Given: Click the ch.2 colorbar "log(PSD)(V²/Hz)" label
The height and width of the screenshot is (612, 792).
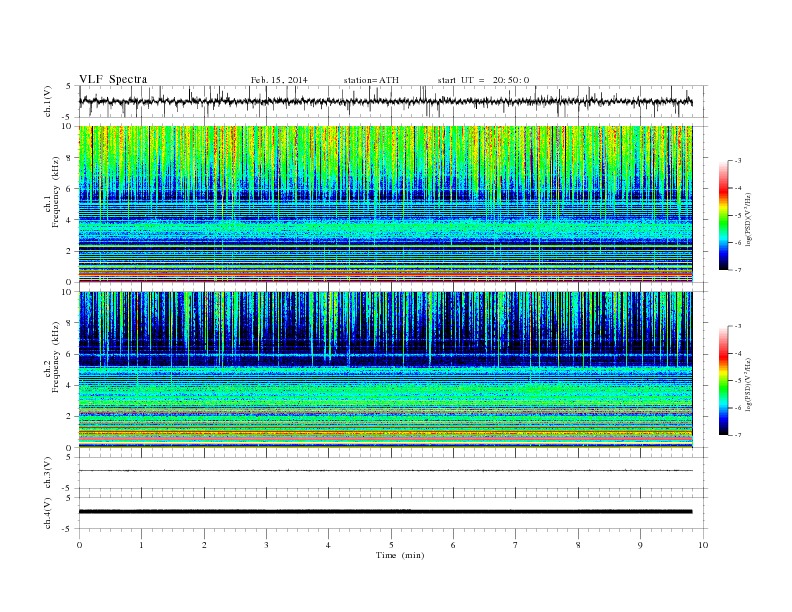Looking at the screenshot, I should point(749,384).
